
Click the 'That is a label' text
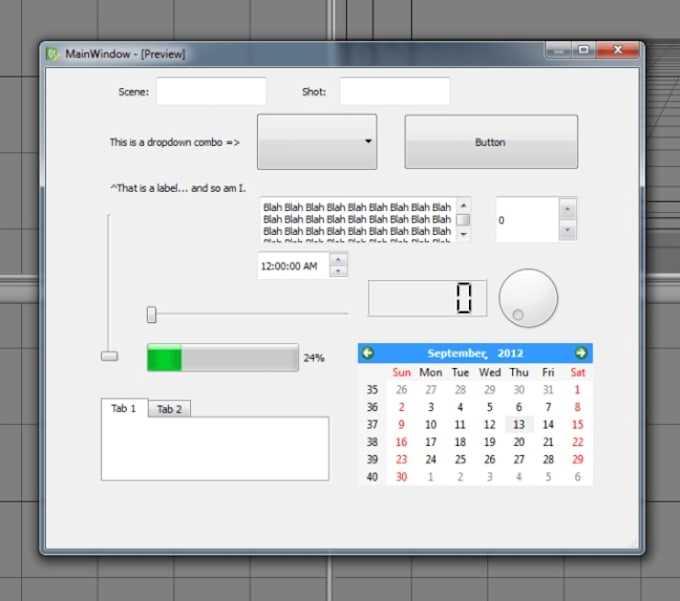click(178, 188)
